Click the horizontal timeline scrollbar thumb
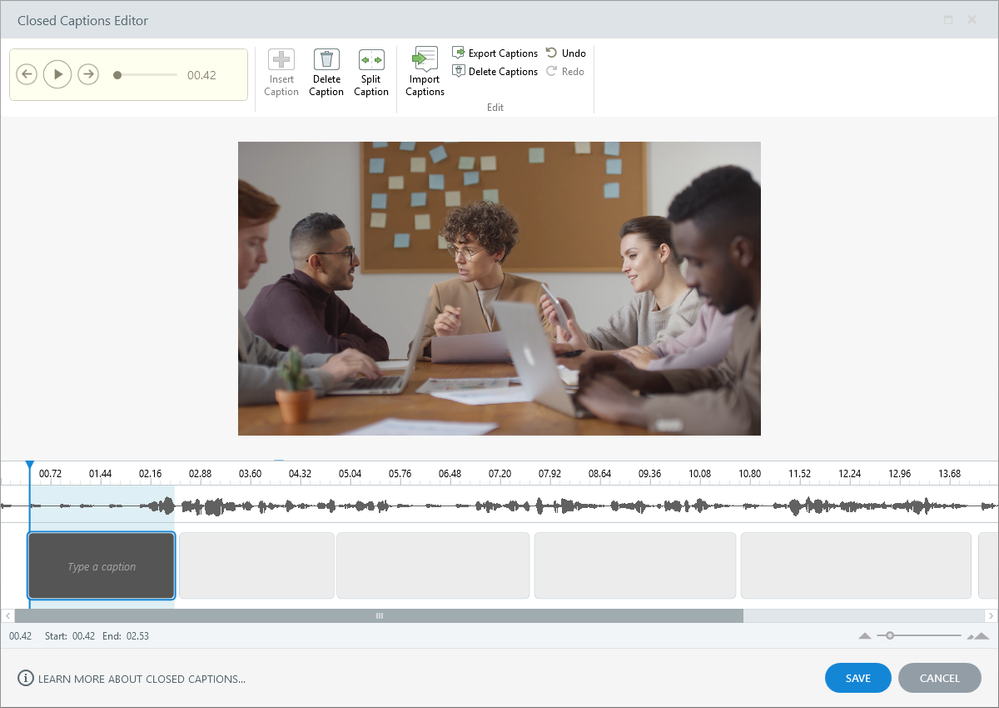999x708 pixels. click(379, 616)
